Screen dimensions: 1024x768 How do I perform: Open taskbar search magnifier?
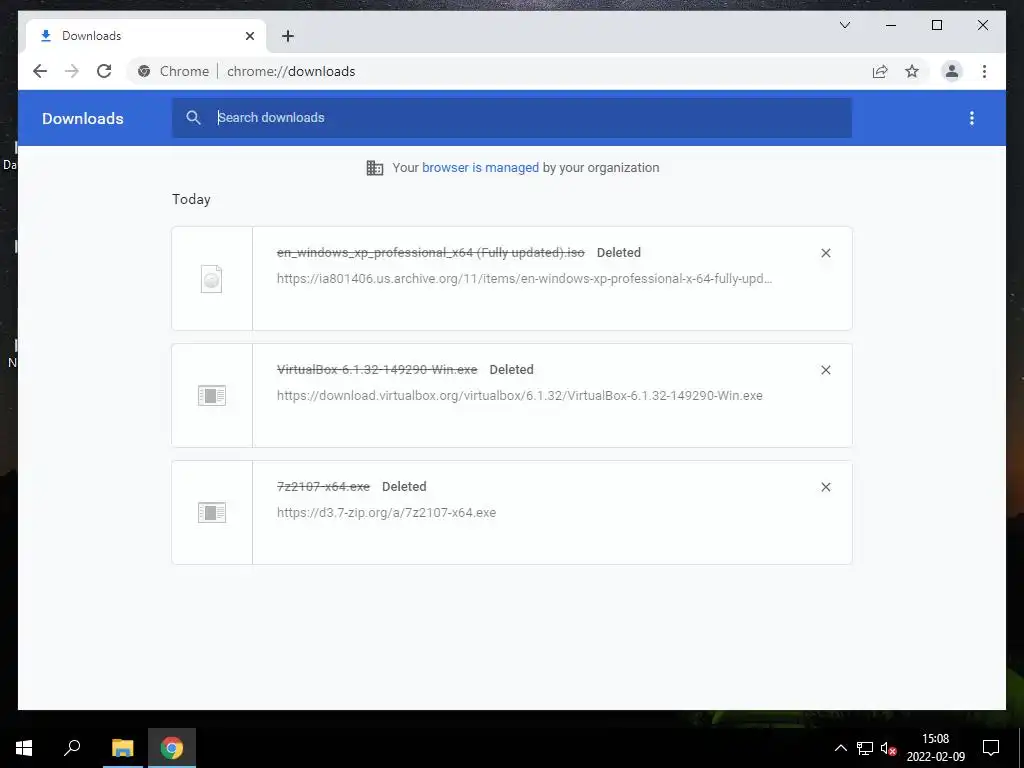pos(72,748)
